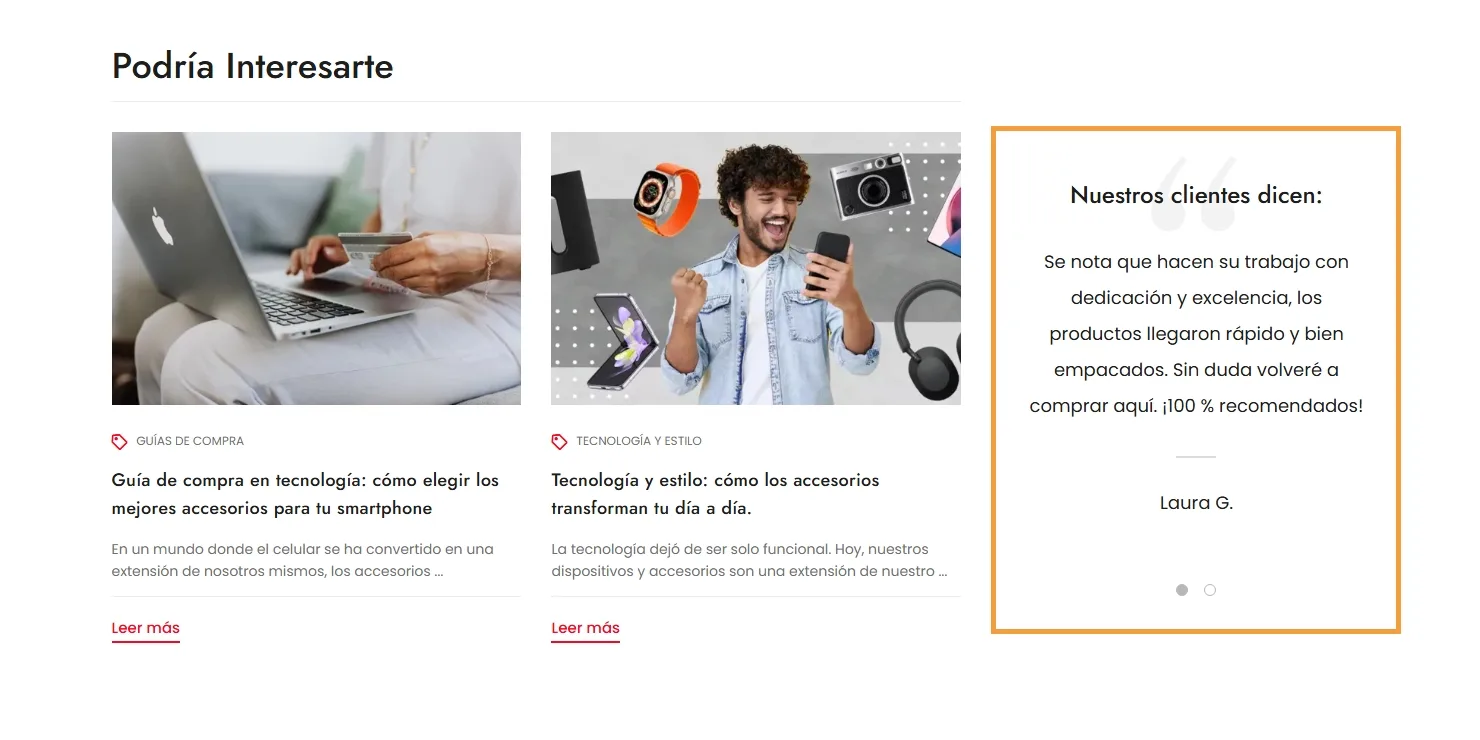
Task: Click the Podría Interesarte section heading
Action: click(x=253, y=67)
